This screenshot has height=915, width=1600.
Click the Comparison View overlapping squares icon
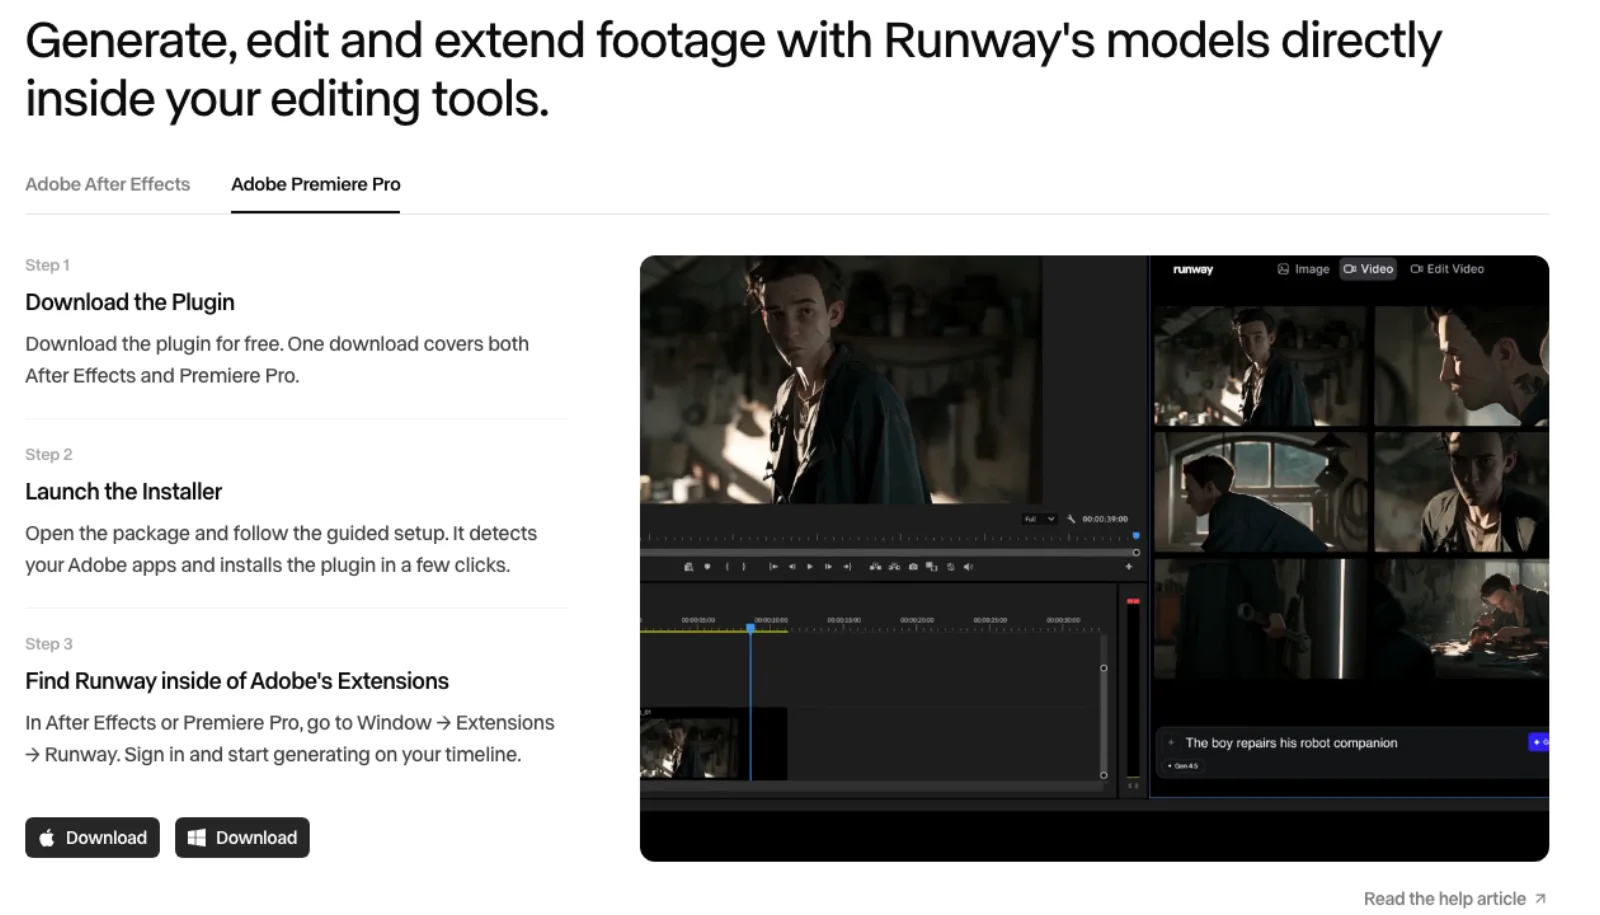pos(932,567)
